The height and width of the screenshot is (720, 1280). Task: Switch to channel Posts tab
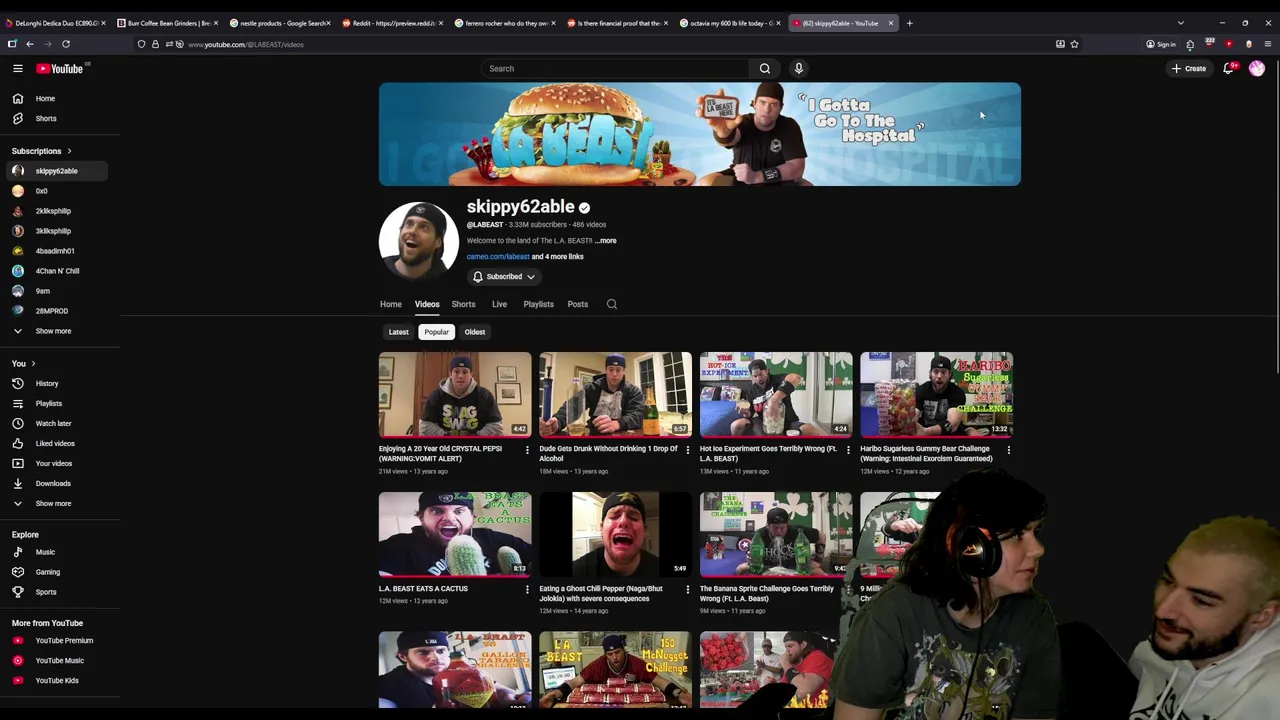point(578,304)
